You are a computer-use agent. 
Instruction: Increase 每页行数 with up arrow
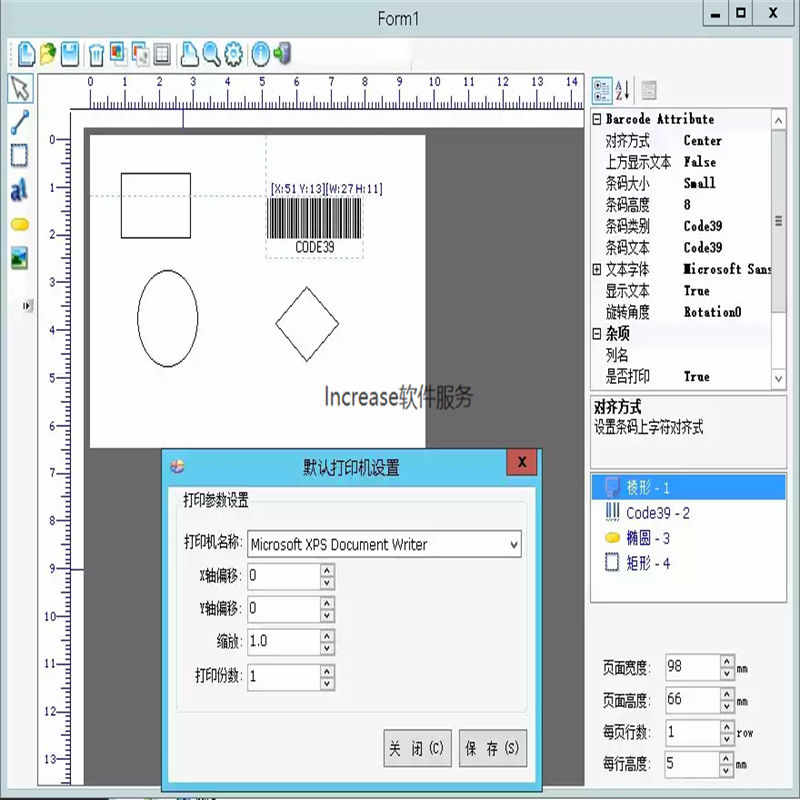coord(727,727)
